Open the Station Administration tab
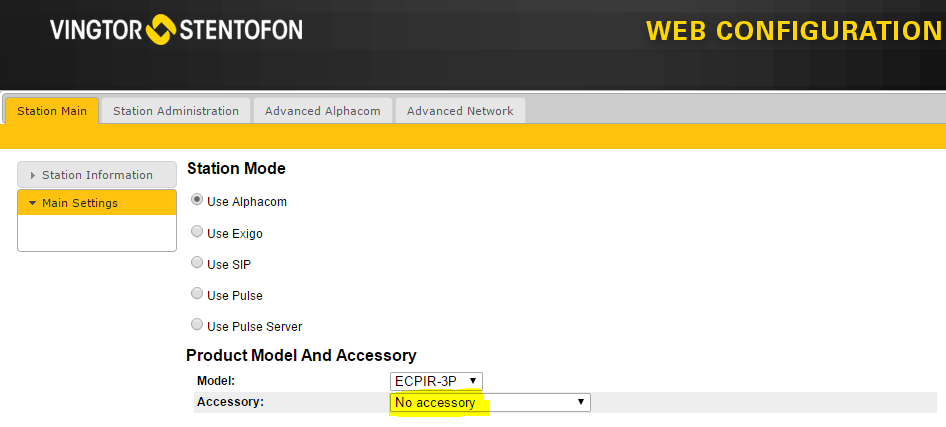The image size is (946, 427). point(176,111)
